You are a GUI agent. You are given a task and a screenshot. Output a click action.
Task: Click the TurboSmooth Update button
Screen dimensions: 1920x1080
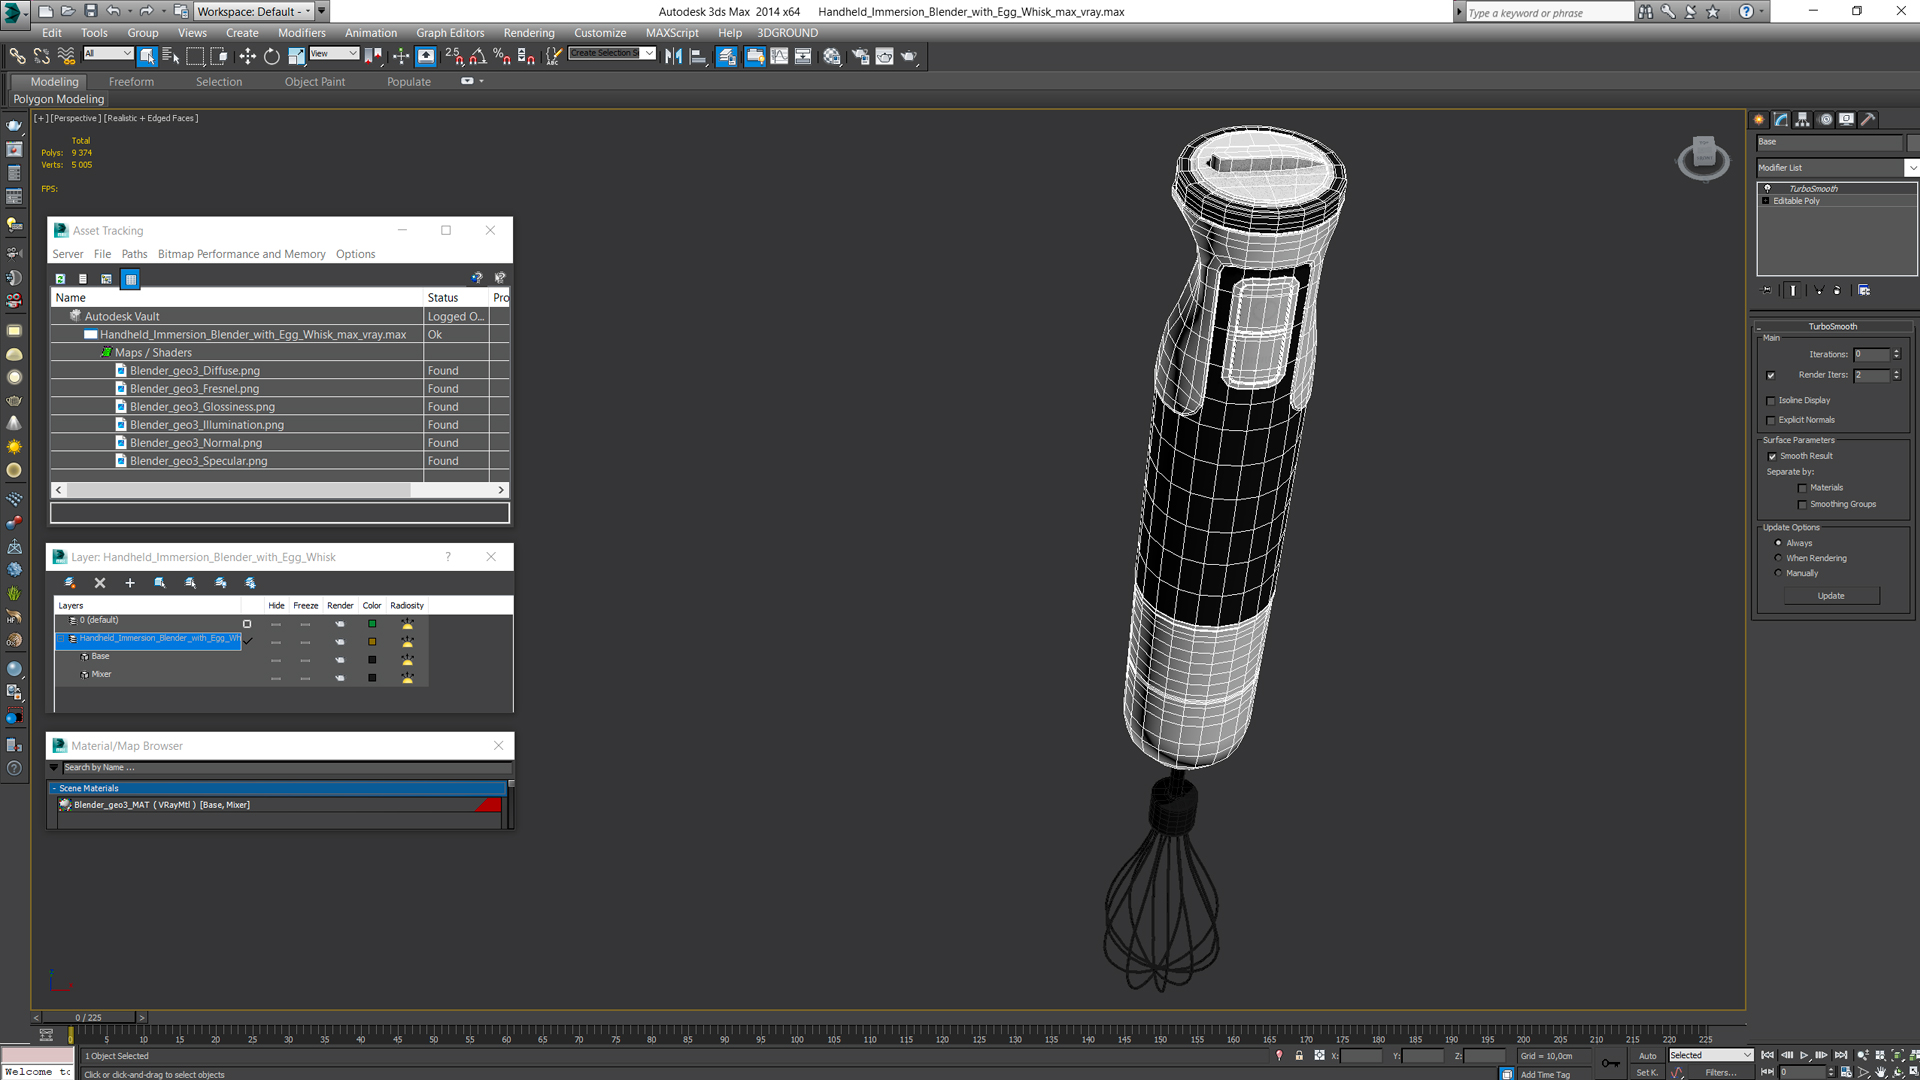(x=1831, y=596)
